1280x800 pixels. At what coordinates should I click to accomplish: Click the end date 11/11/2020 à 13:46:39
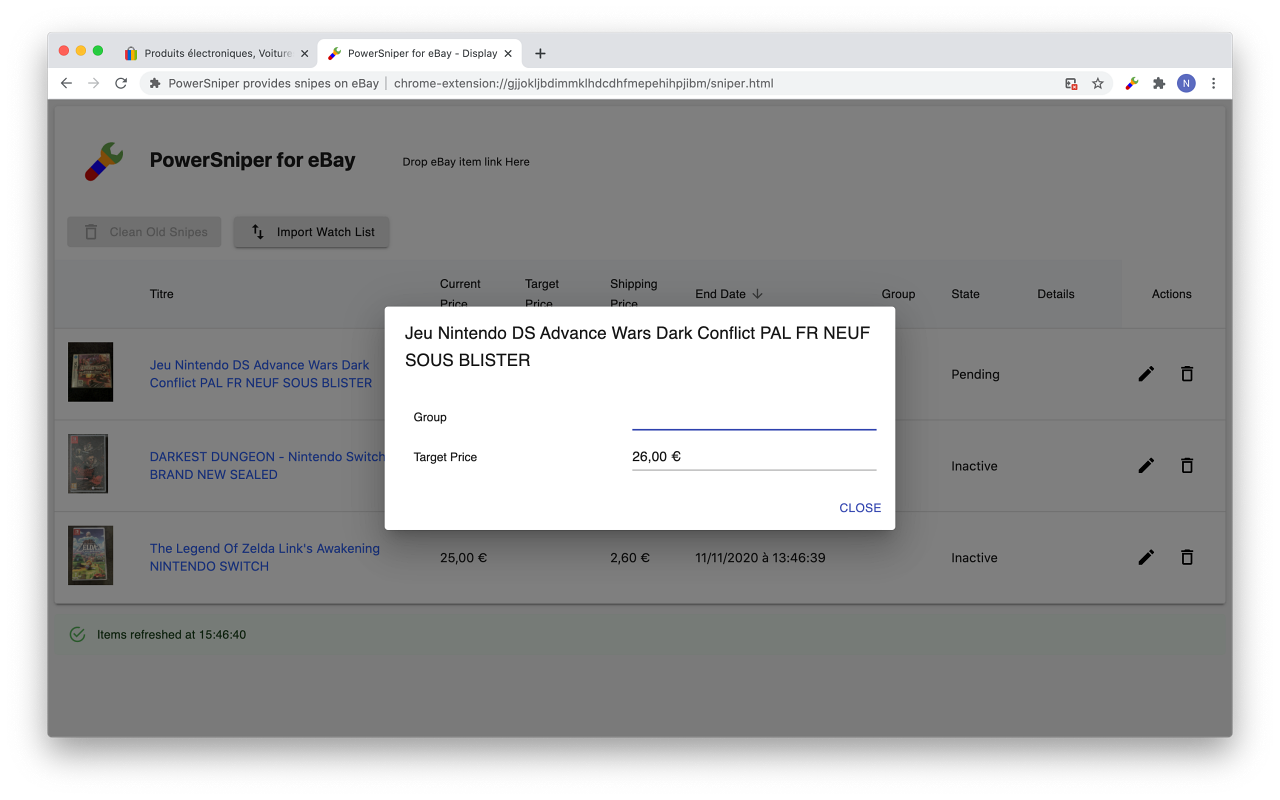[x=760, y=558]
